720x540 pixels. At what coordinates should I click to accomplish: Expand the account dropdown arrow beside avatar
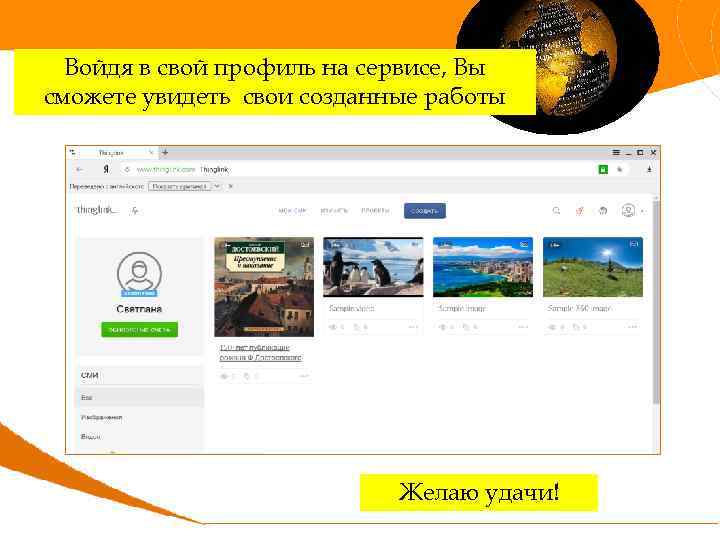[642, 211]
